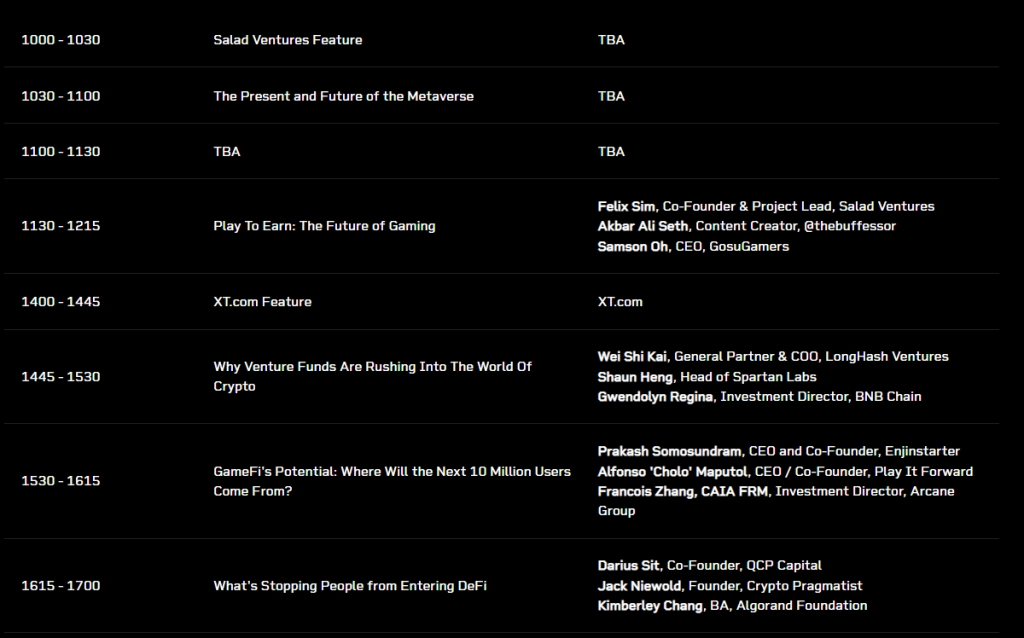Select speaker Alfonso 'Cholo' Maputol
The width and height of the screenshot is (1024, 638).
[x=672, y=471]
